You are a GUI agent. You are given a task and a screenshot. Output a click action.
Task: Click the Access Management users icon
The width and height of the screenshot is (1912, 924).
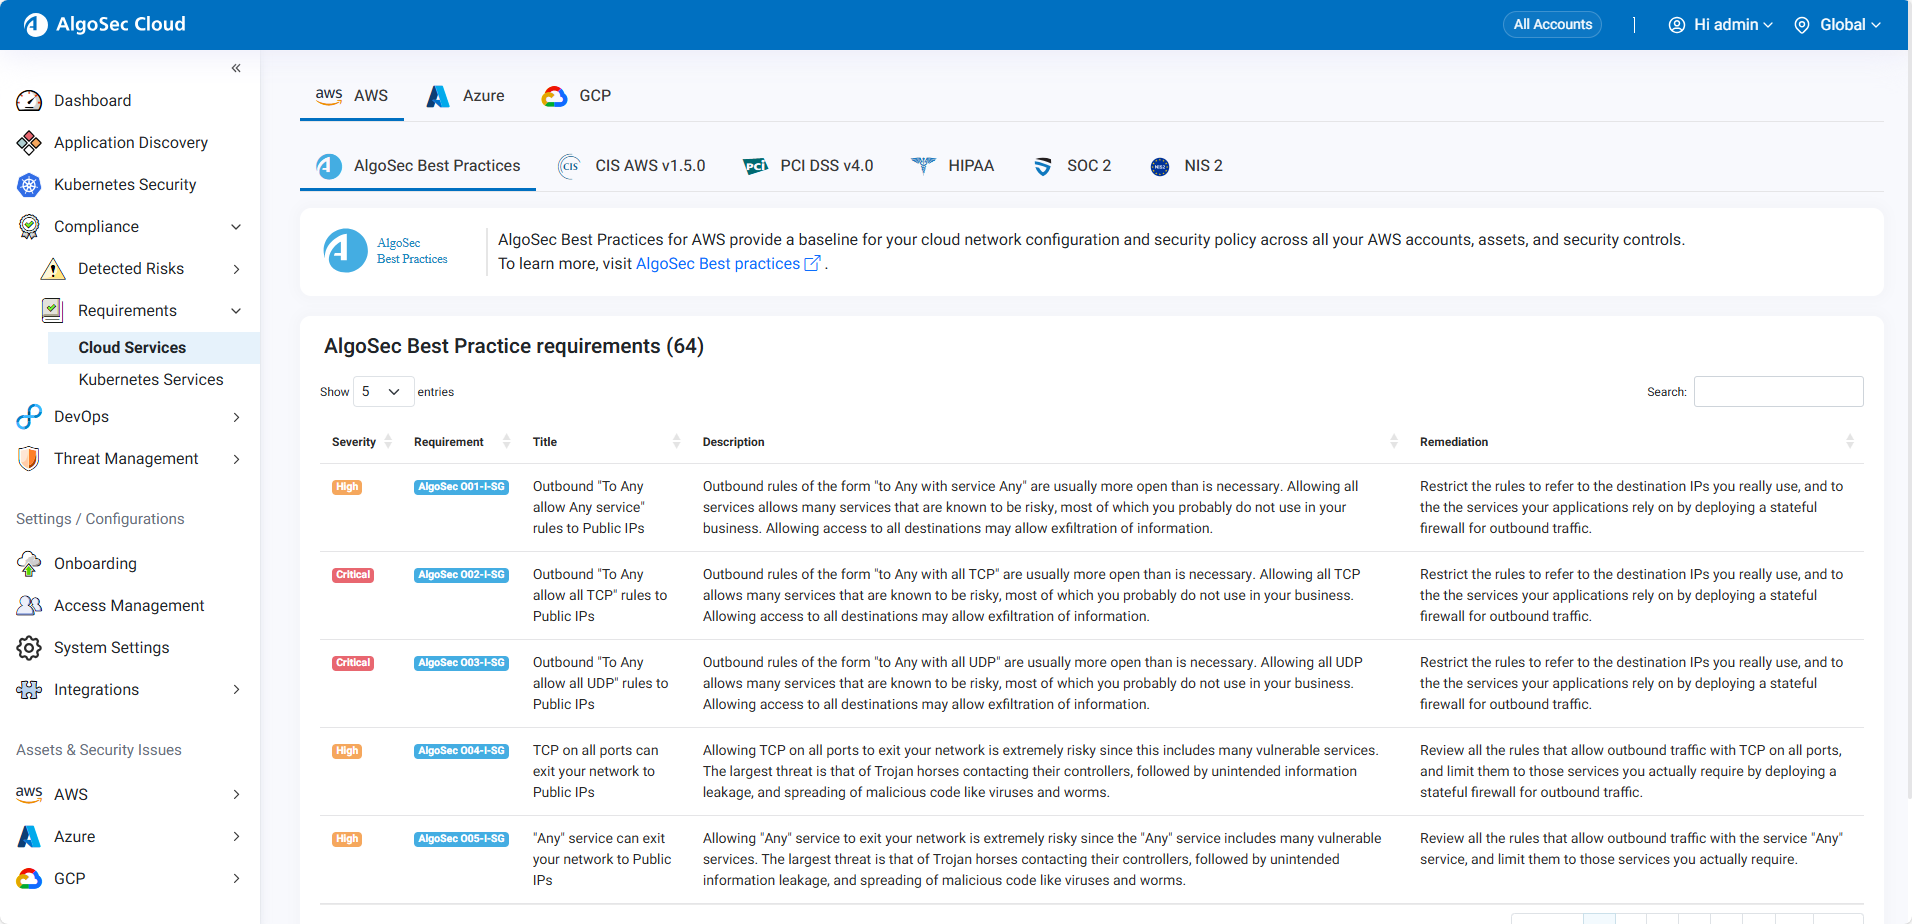pos(29,606)
